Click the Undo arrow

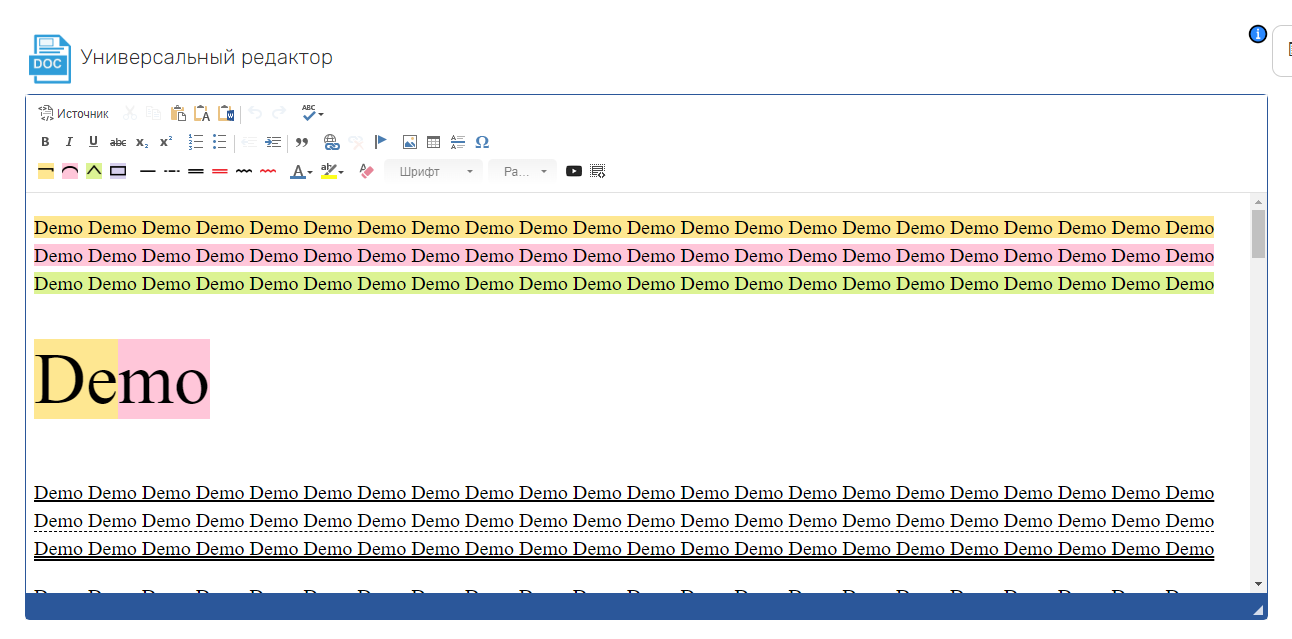coord(255,113)
